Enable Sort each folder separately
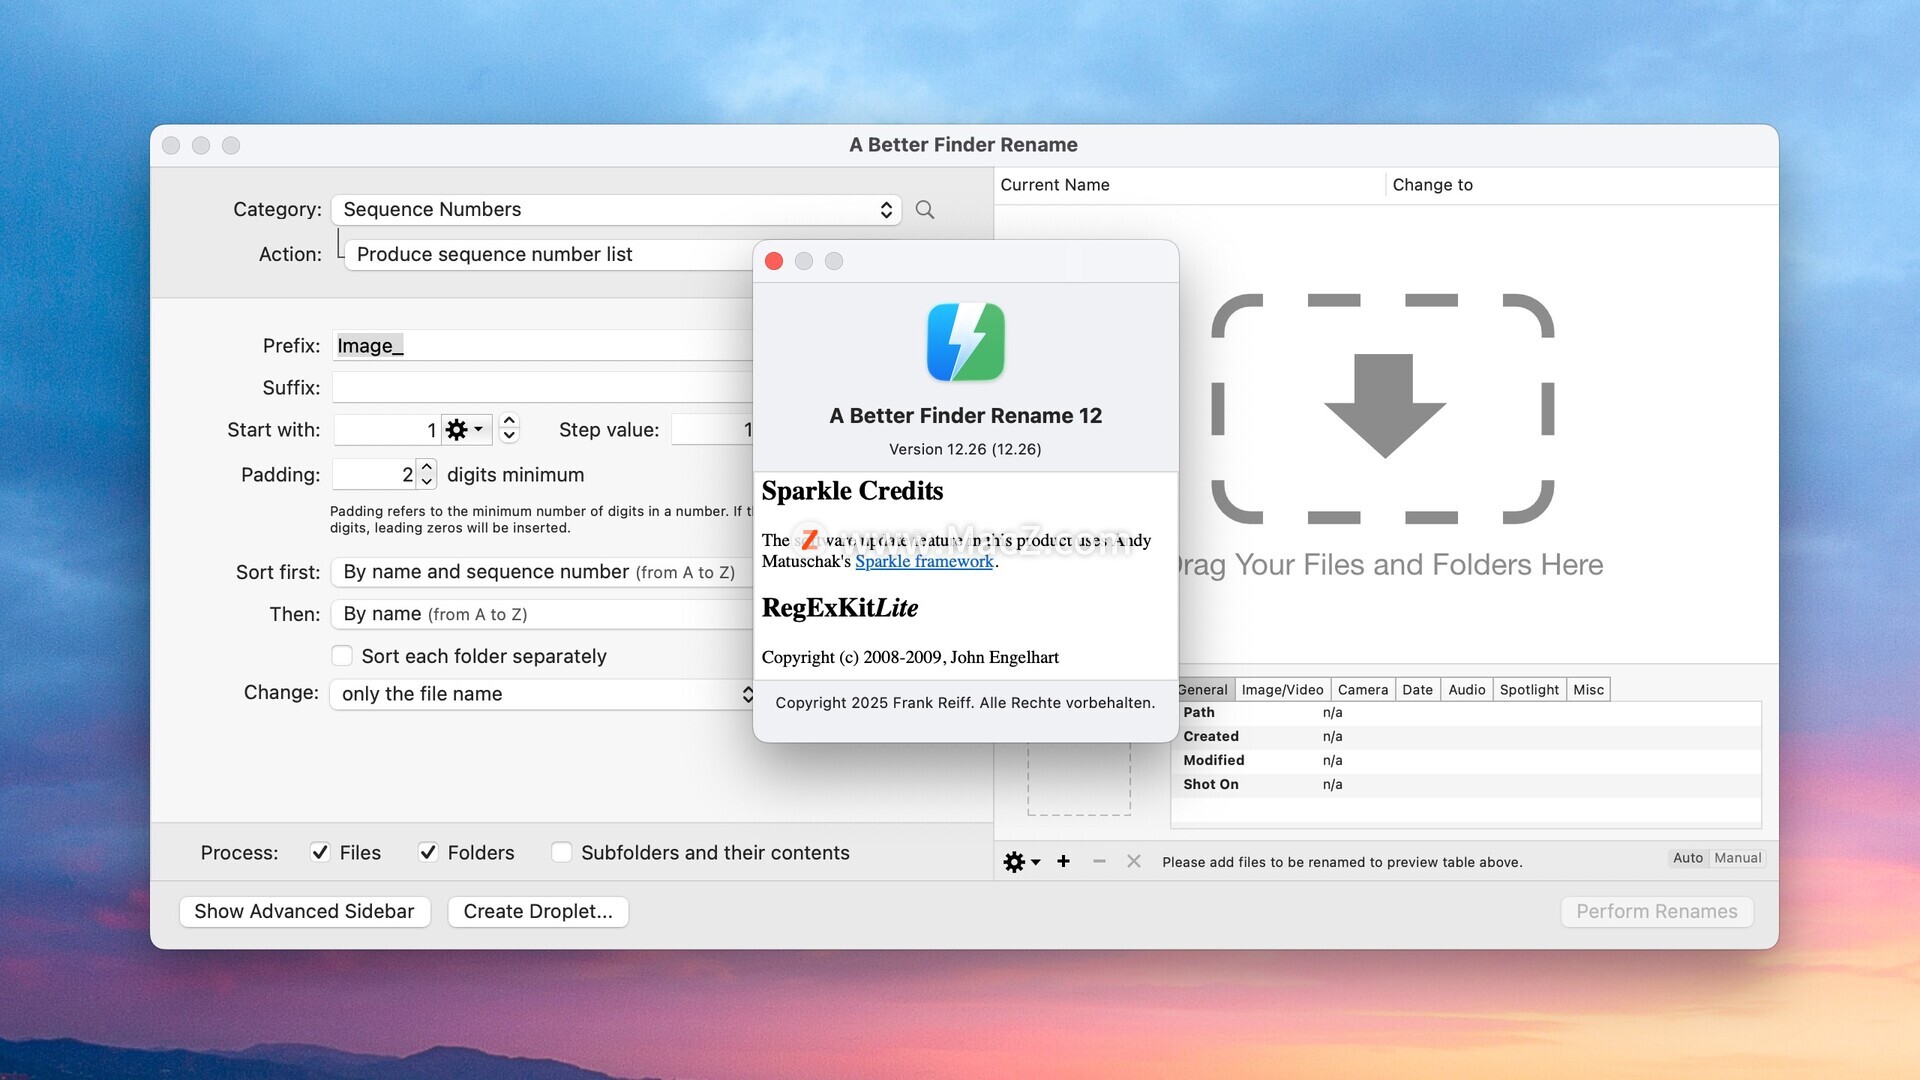The width and height of the screenshot is (1920, 1080). (x=342, y=656)
